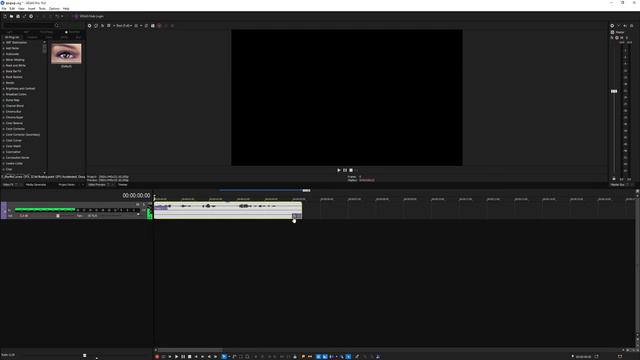The height and width of the screenshot is (360, 640).
Task: Toggle Enable Snapping in the bottom toolbar
Action: tap(318, 357)
